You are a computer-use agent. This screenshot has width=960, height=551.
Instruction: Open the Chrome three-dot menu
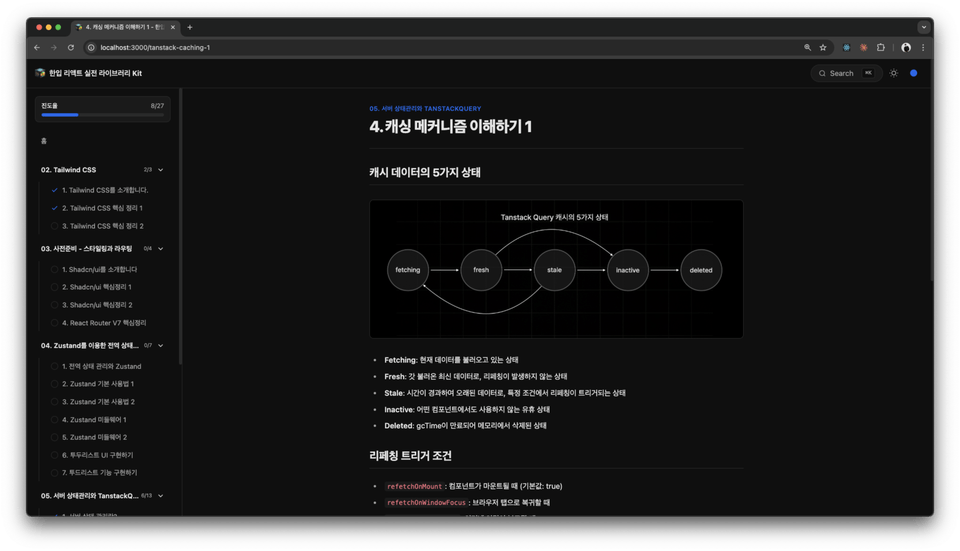tap(923, 47)
